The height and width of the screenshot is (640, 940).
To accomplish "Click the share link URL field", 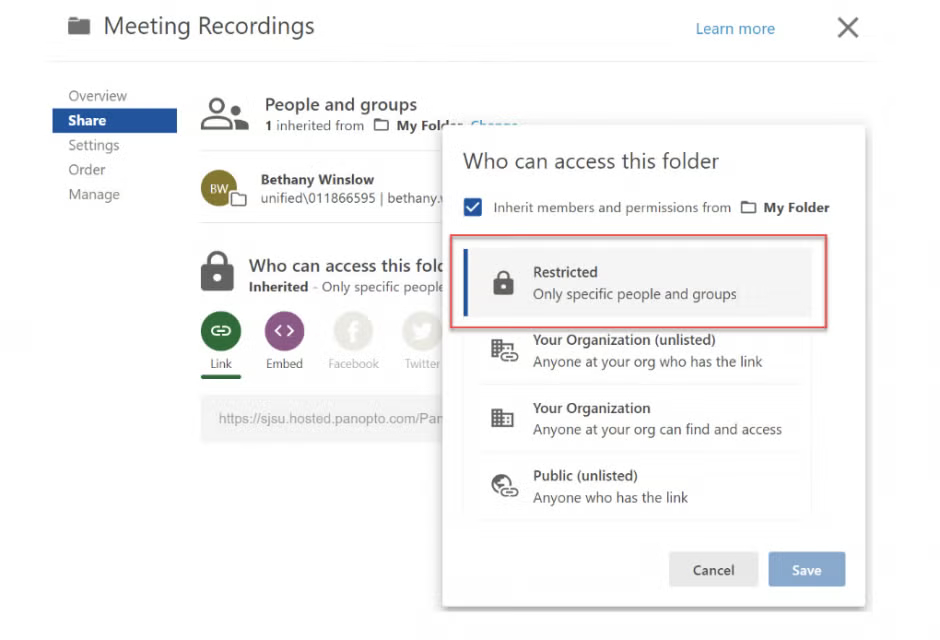I will point(320,419).
